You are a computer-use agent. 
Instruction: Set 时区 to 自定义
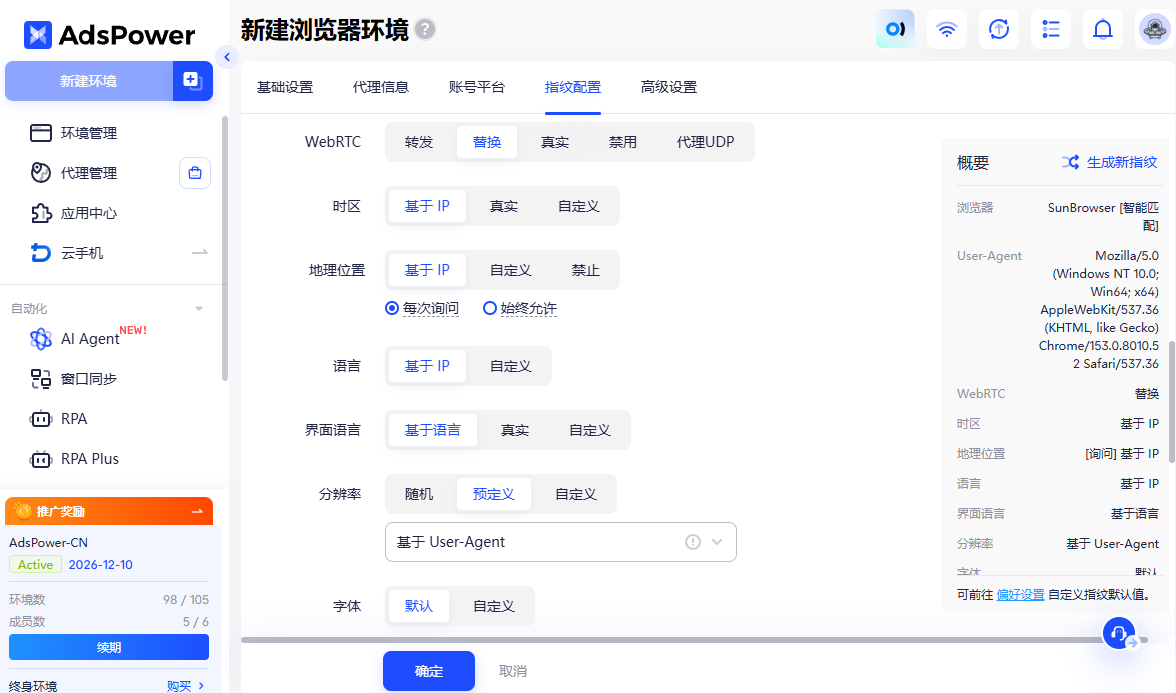tap(578, 206)
